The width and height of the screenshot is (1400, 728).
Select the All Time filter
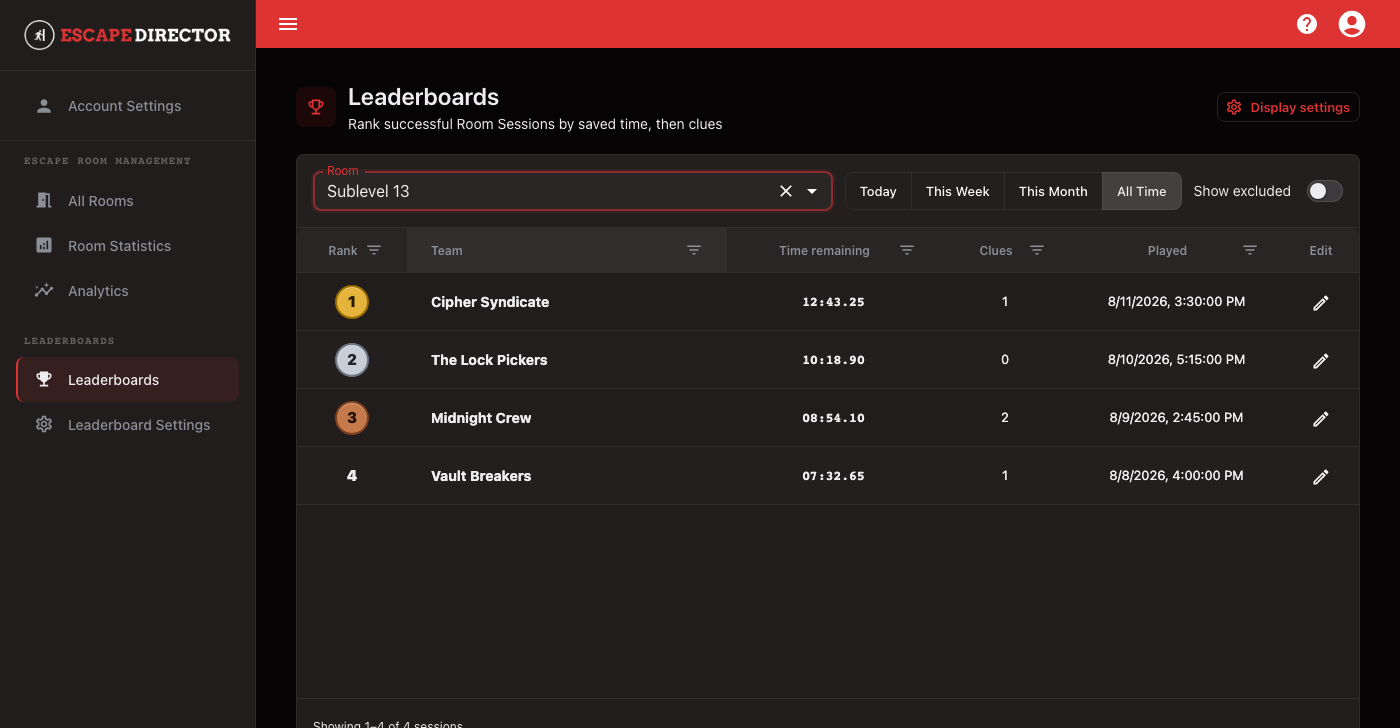click(x=1142, y=191)
